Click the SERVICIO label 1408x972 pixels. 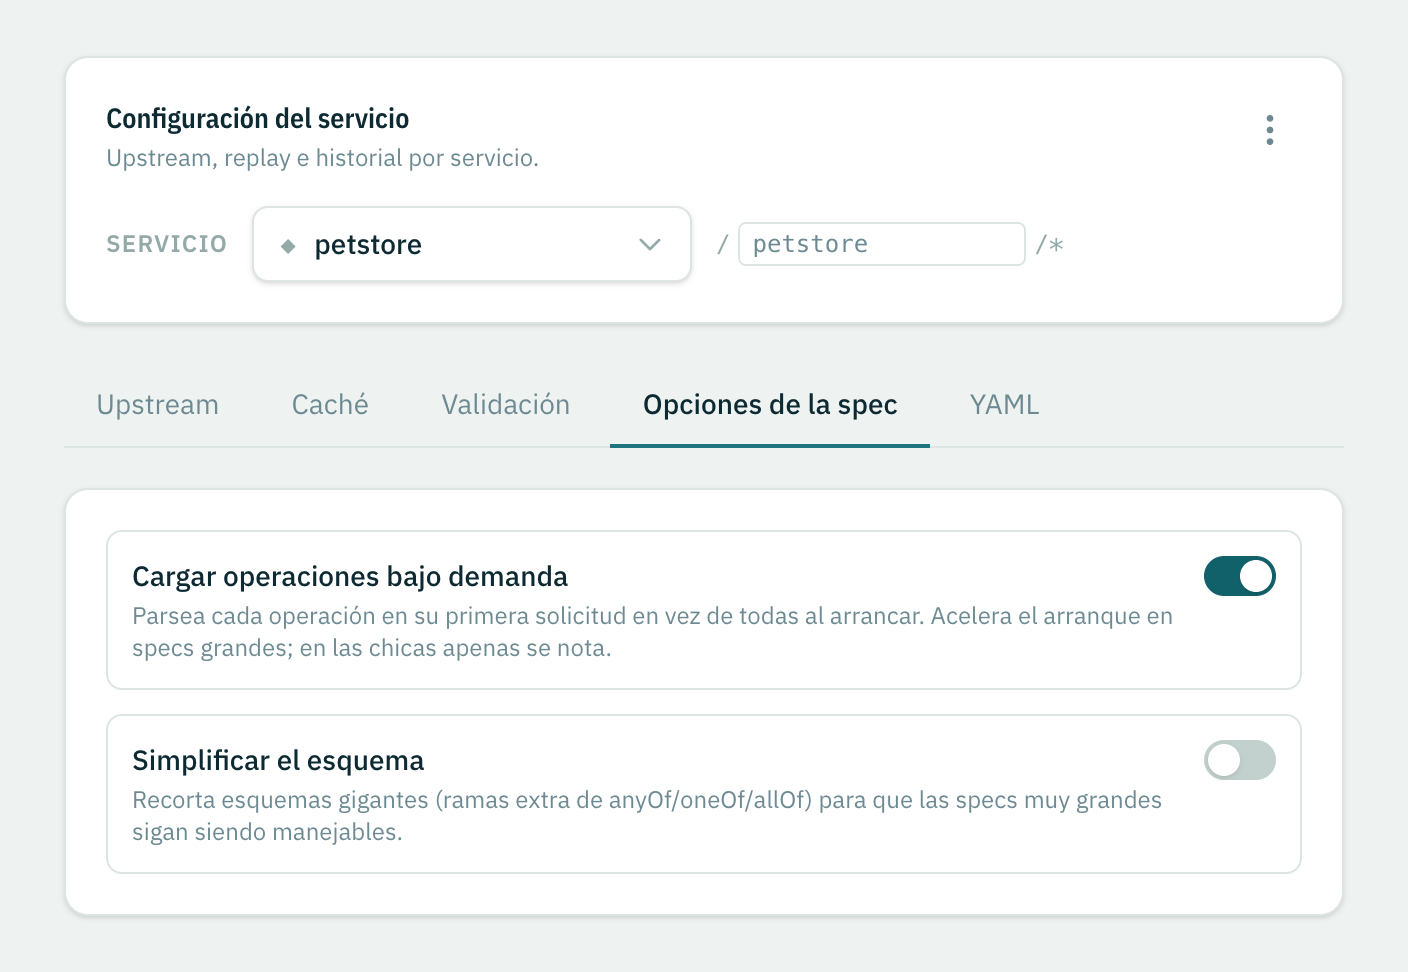(x=167, y=244)
